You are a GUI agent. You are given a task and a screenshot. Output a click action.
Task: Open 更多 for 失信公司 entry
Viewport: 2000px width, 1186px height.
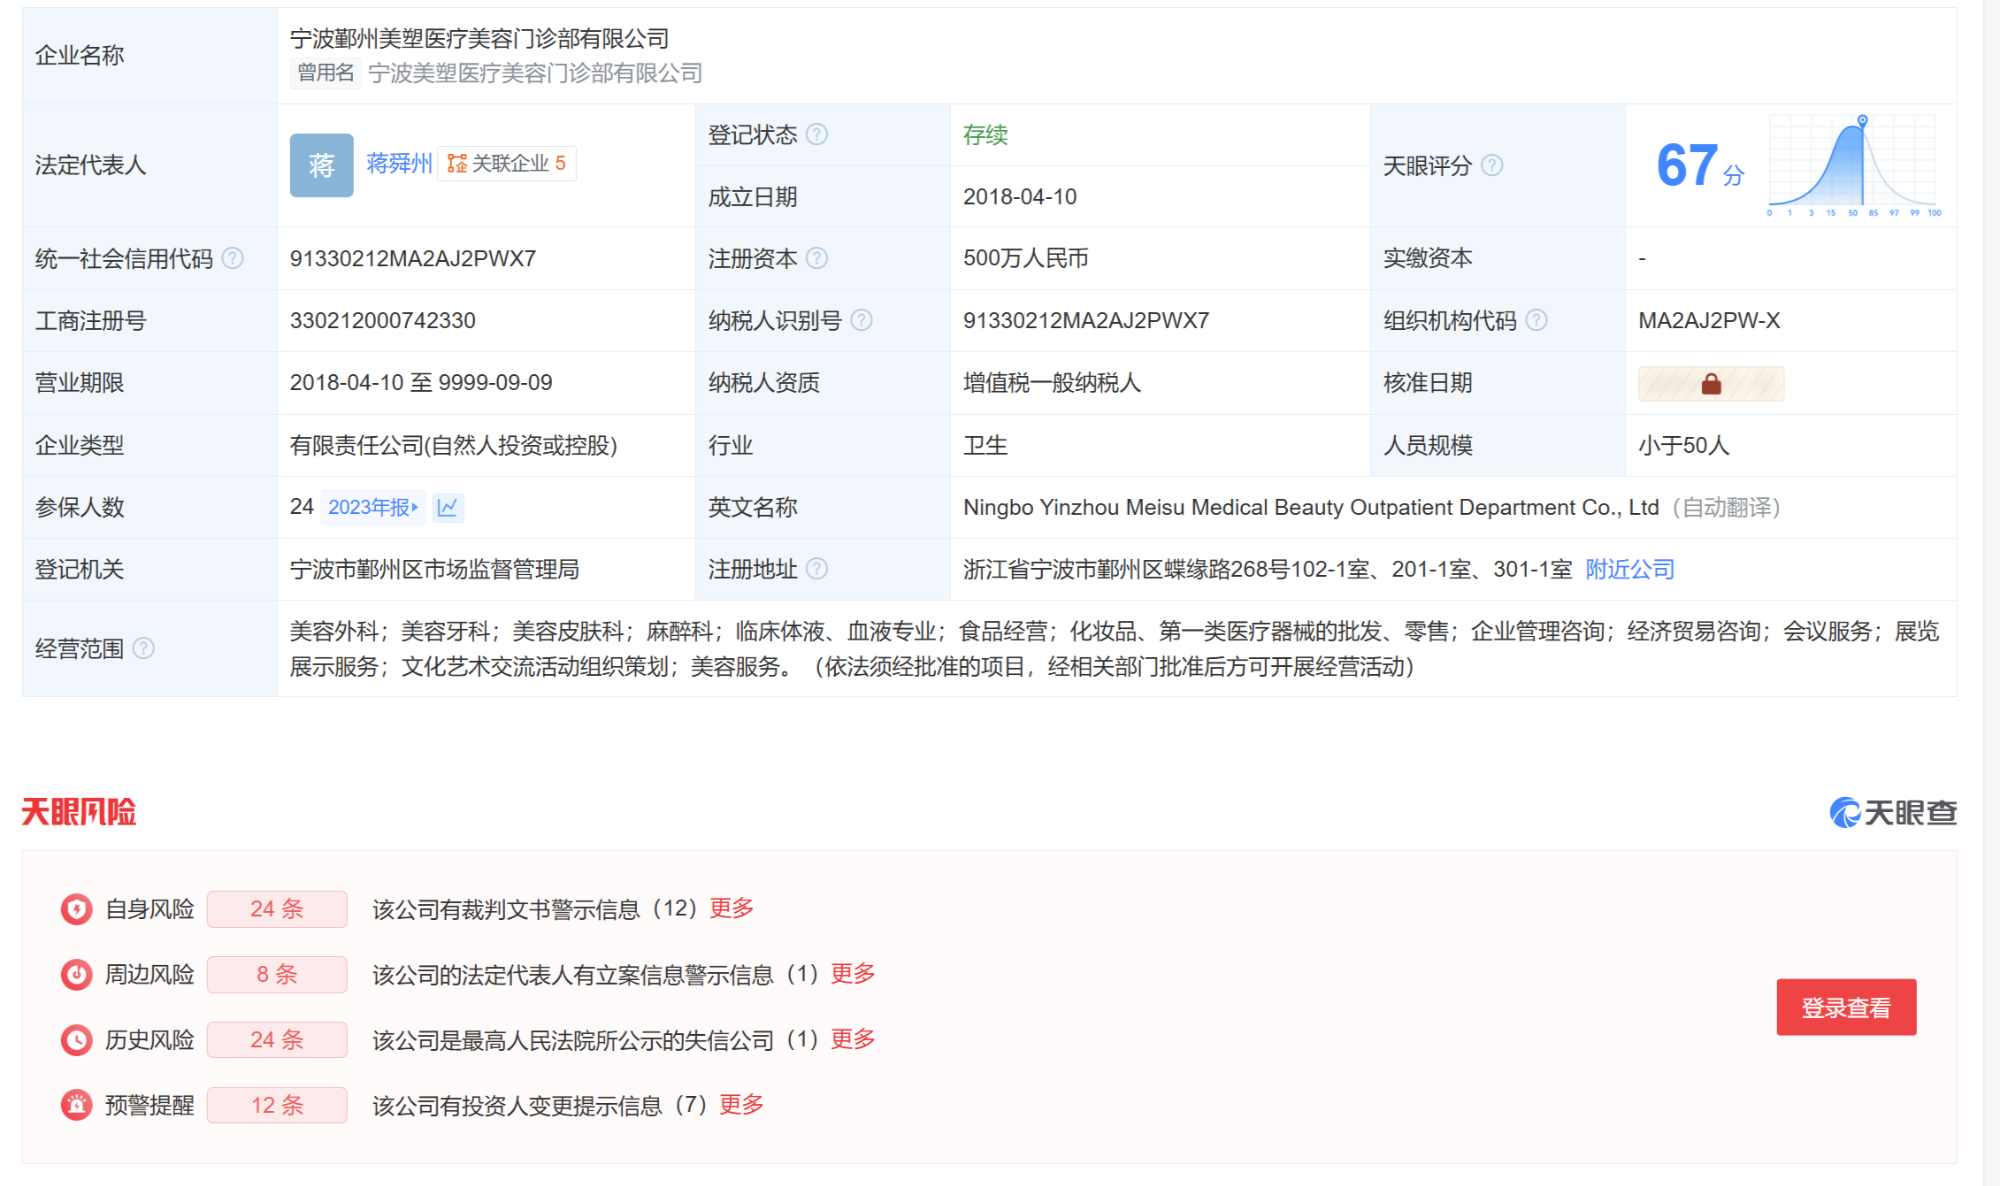coord(853,1039)
